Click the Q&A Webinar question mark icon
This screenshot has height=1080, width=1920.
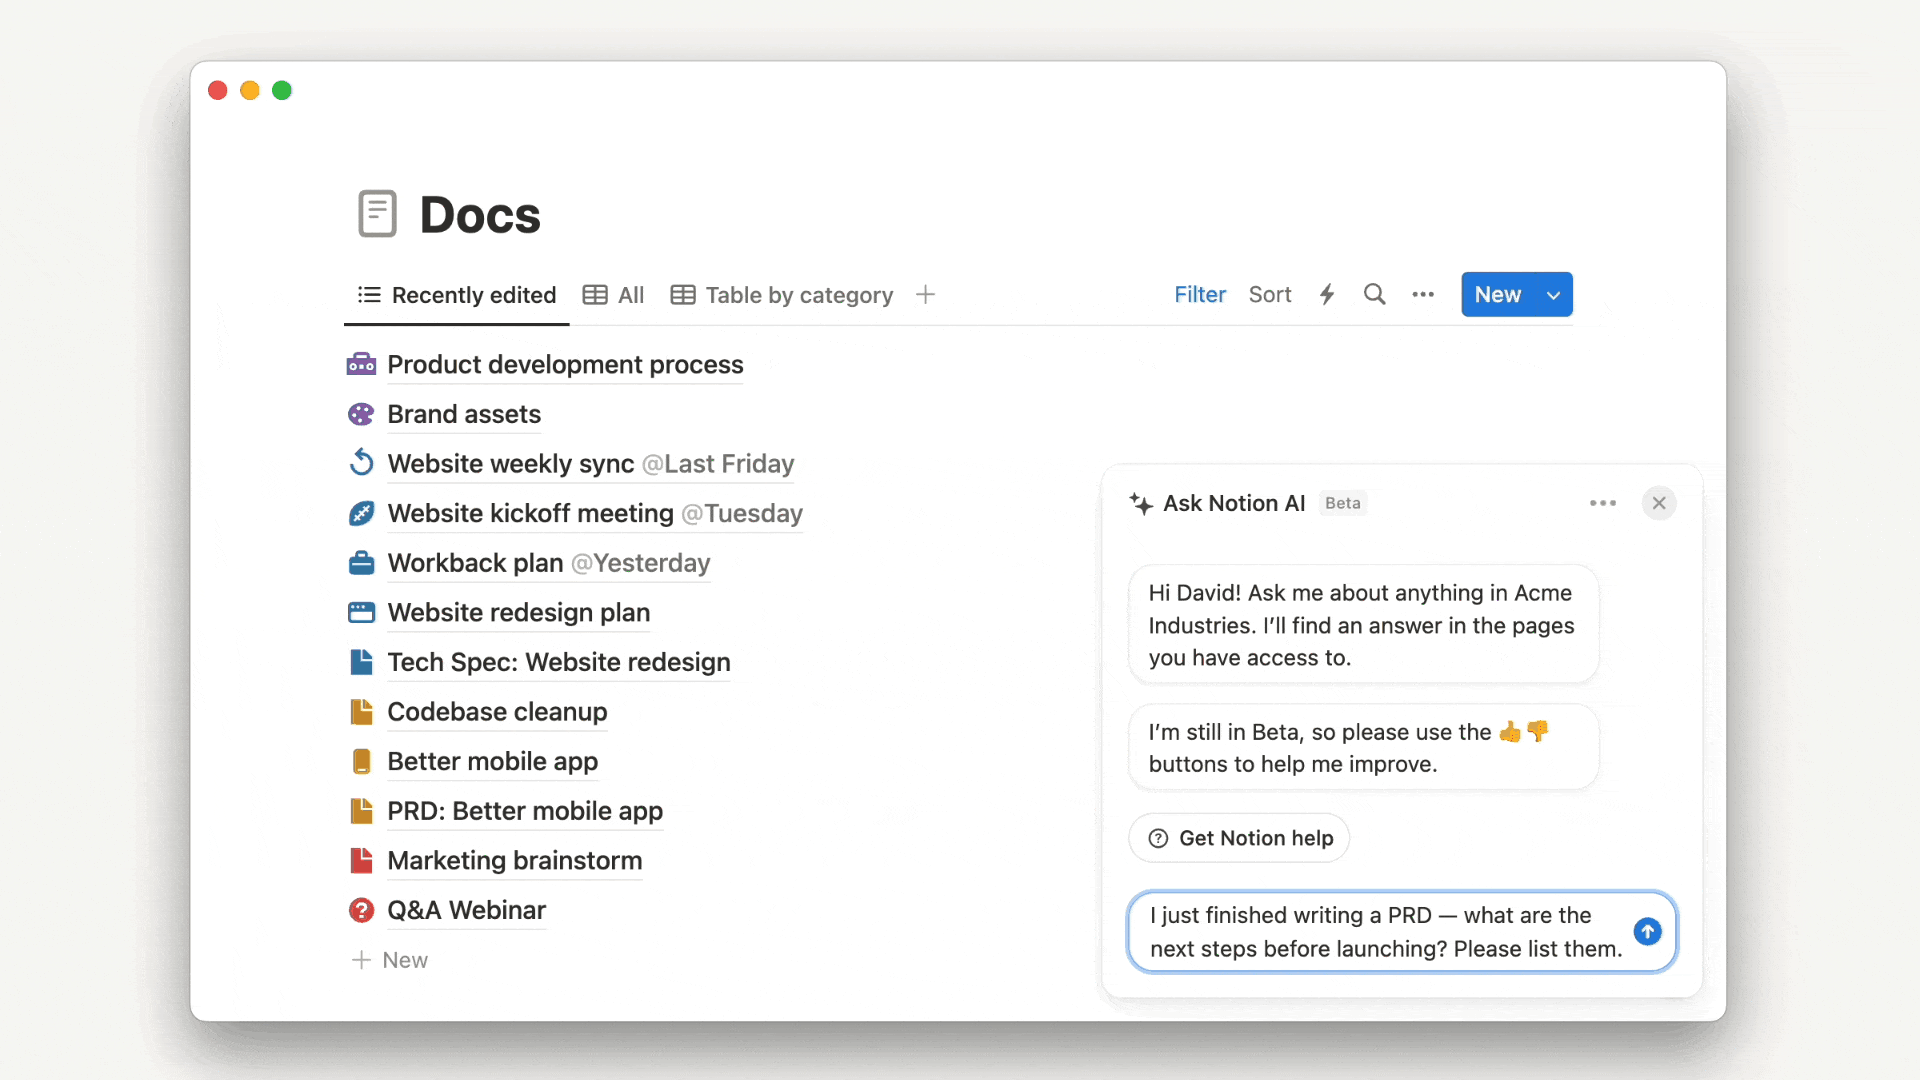coord(361,910)
